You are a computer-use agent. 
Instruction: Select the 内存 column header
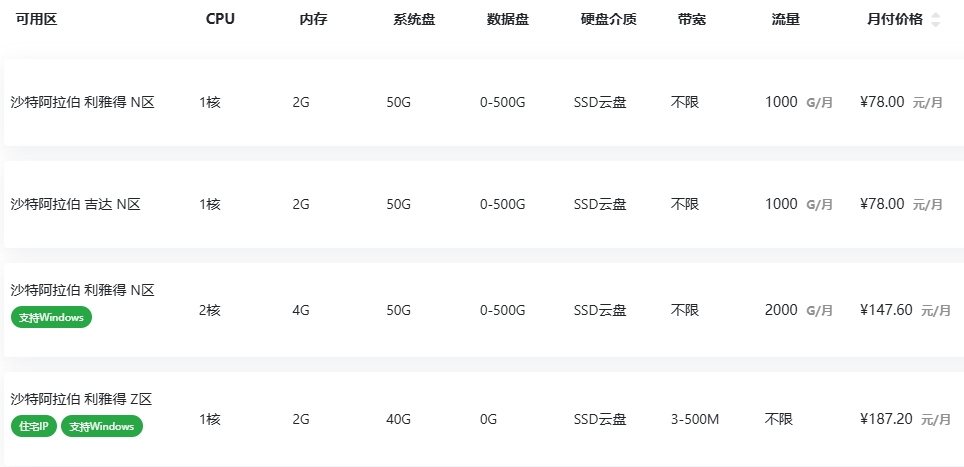click(x=313, y=19)
